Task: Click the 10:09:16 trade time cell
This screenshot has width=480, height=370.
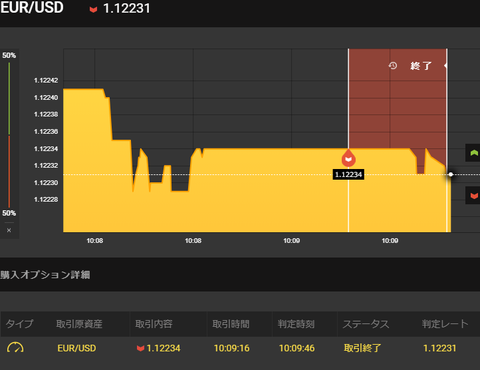Action: 232,348
